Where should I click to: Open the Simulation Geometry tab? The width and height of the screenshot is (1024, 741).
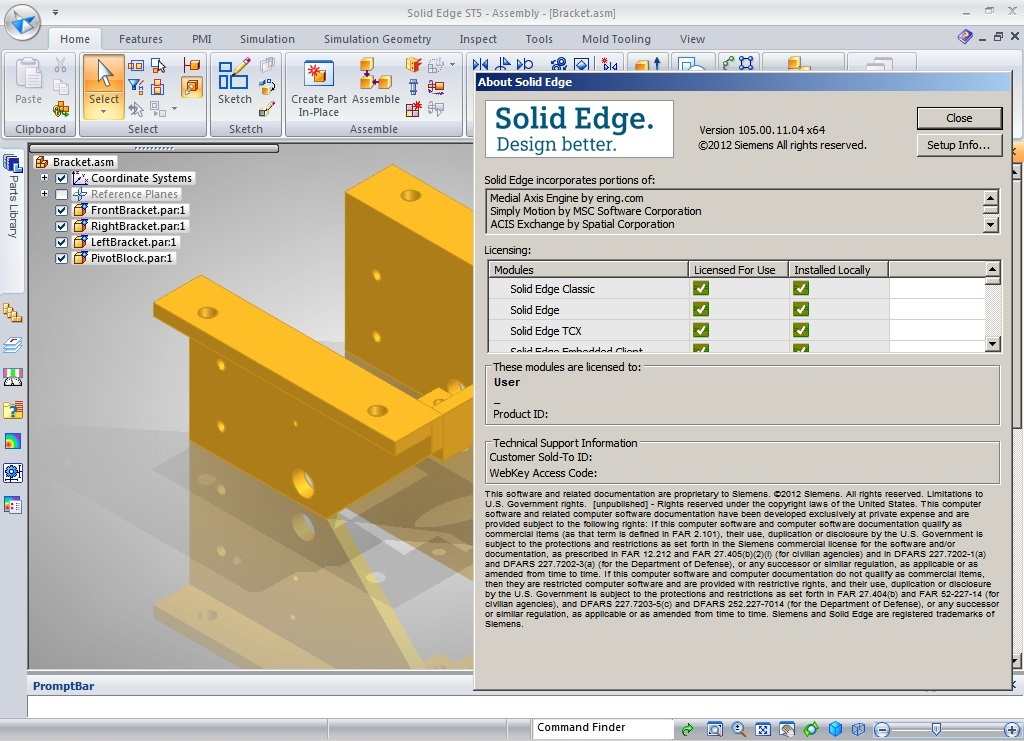pos(377,39)
